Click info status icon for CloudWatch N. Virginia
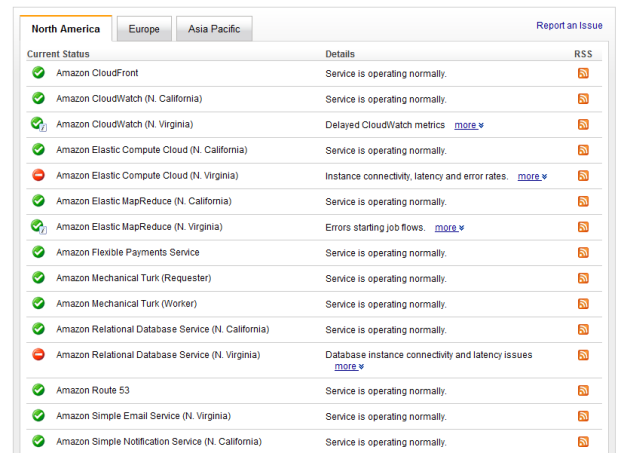The height and width of the screenshot is (453, 630). (x=39, y=124)
